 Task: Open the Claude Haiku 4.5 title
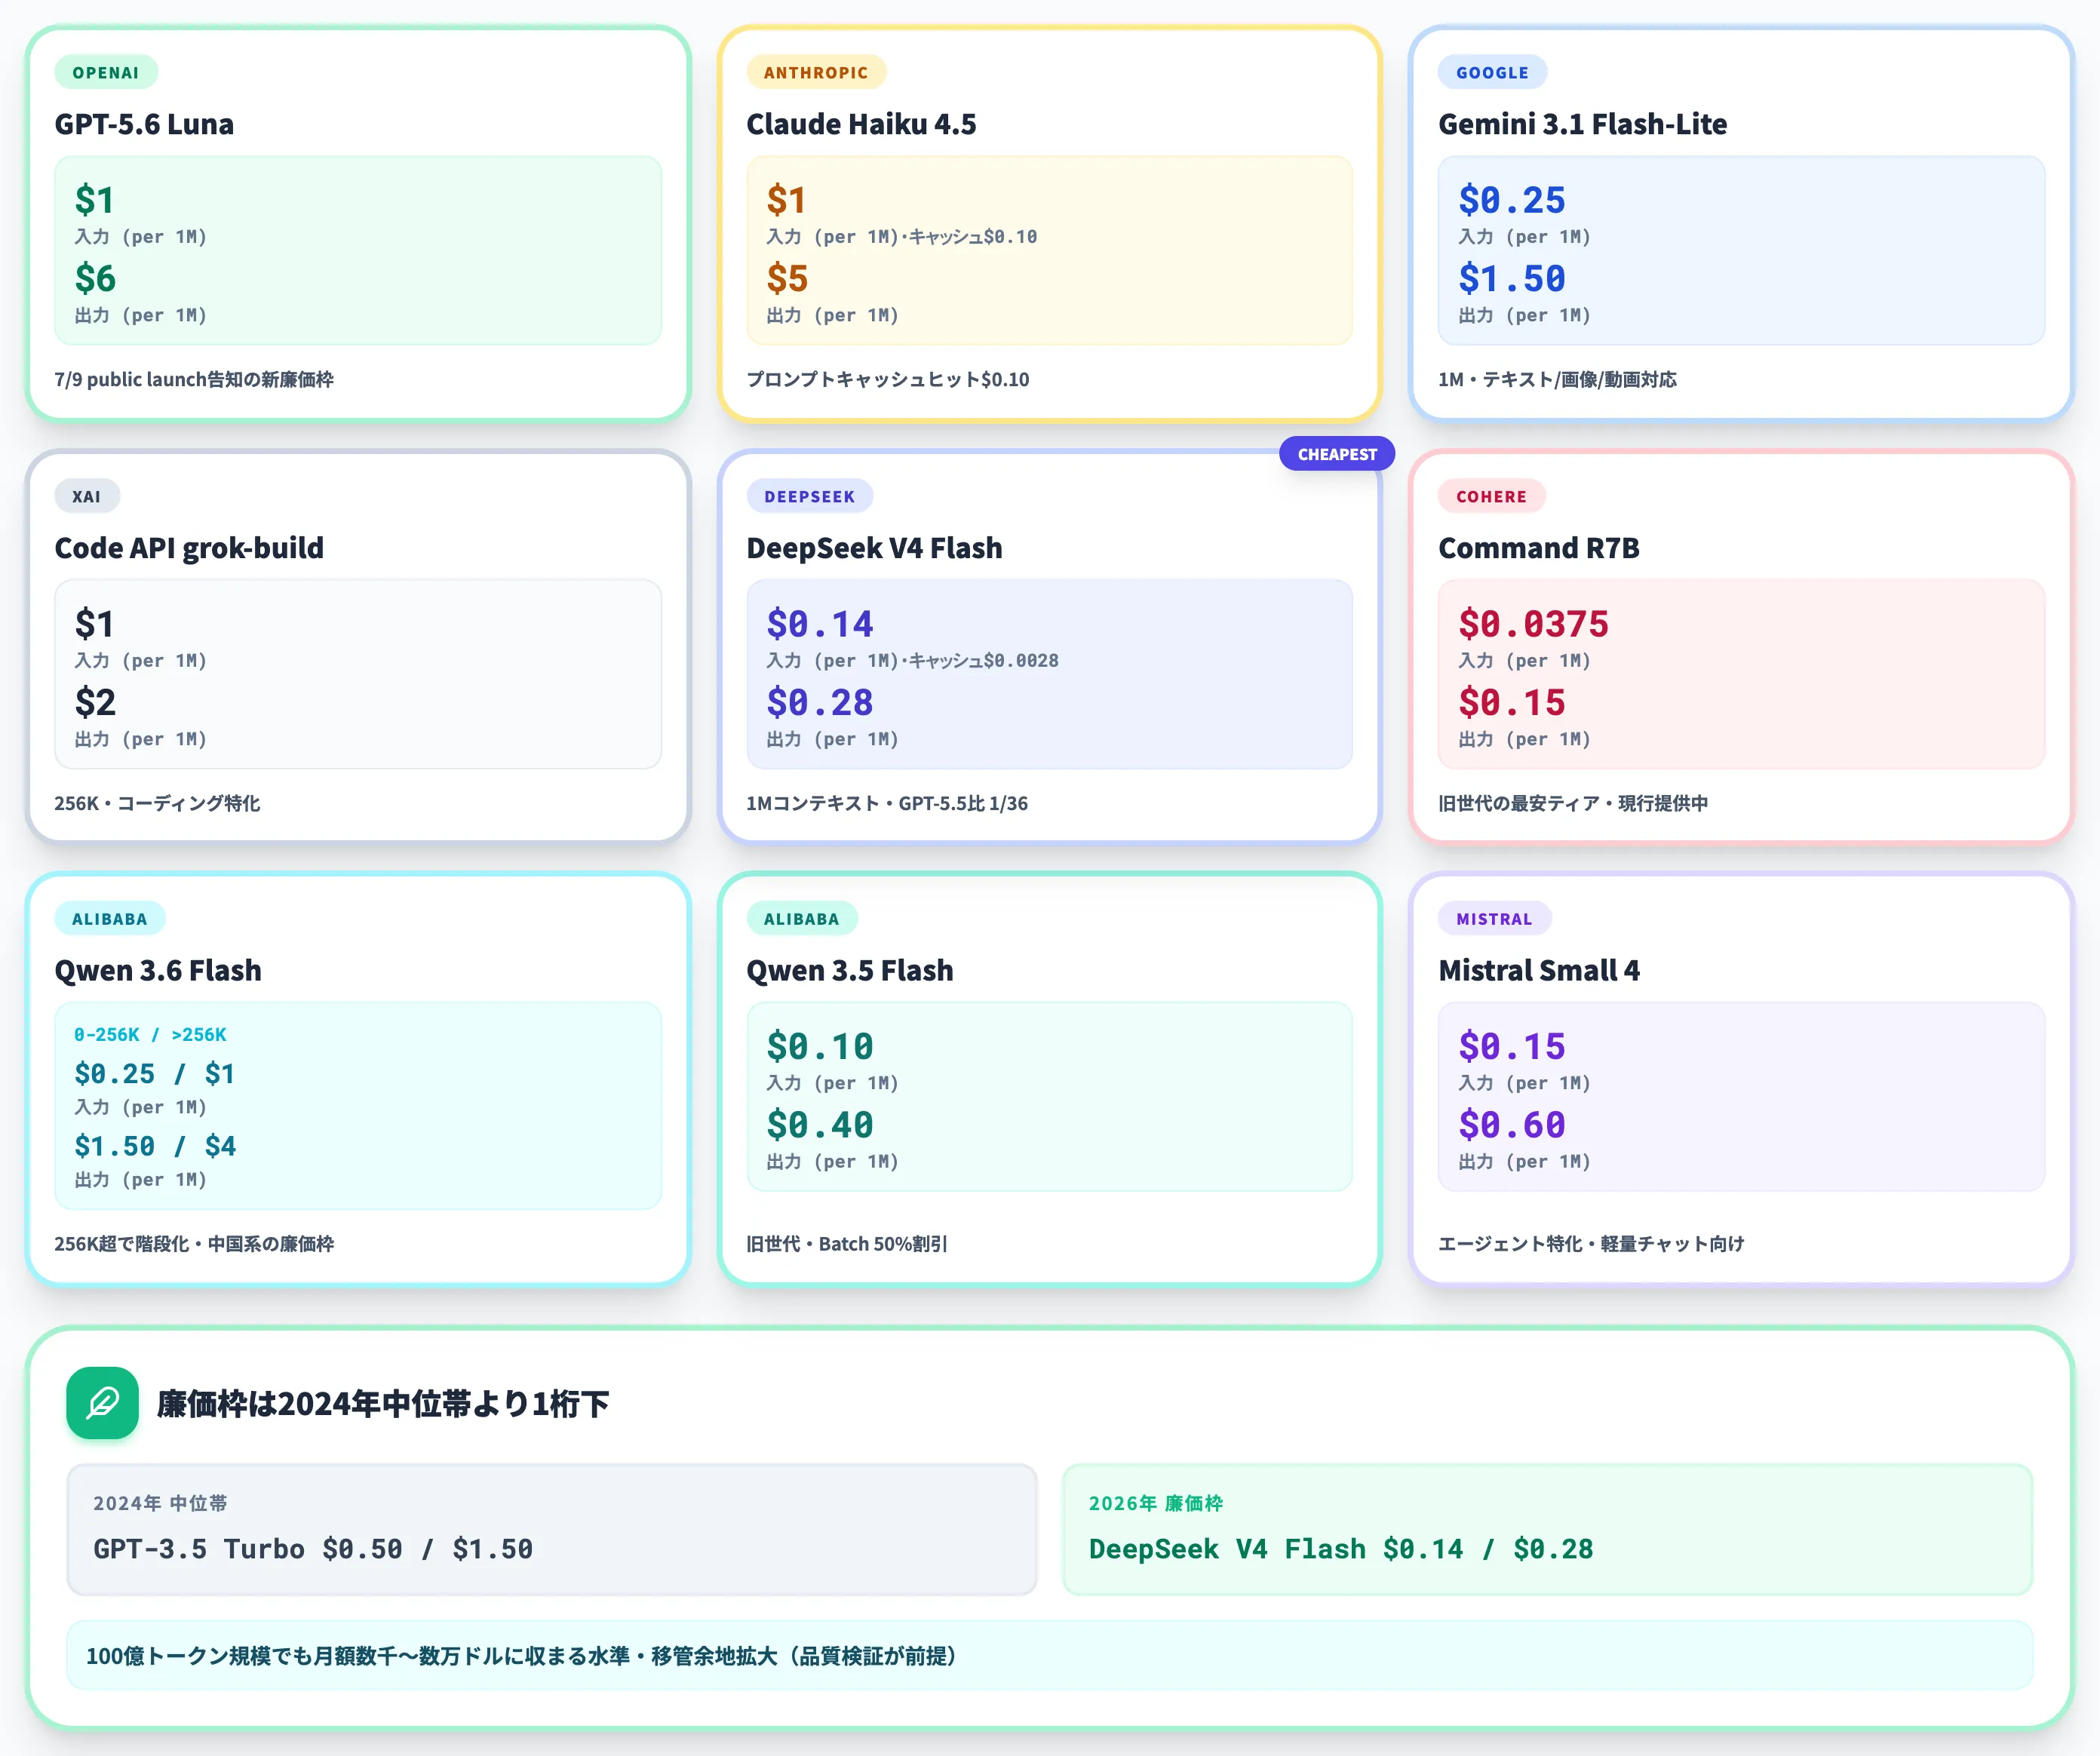tap(861, 124)
